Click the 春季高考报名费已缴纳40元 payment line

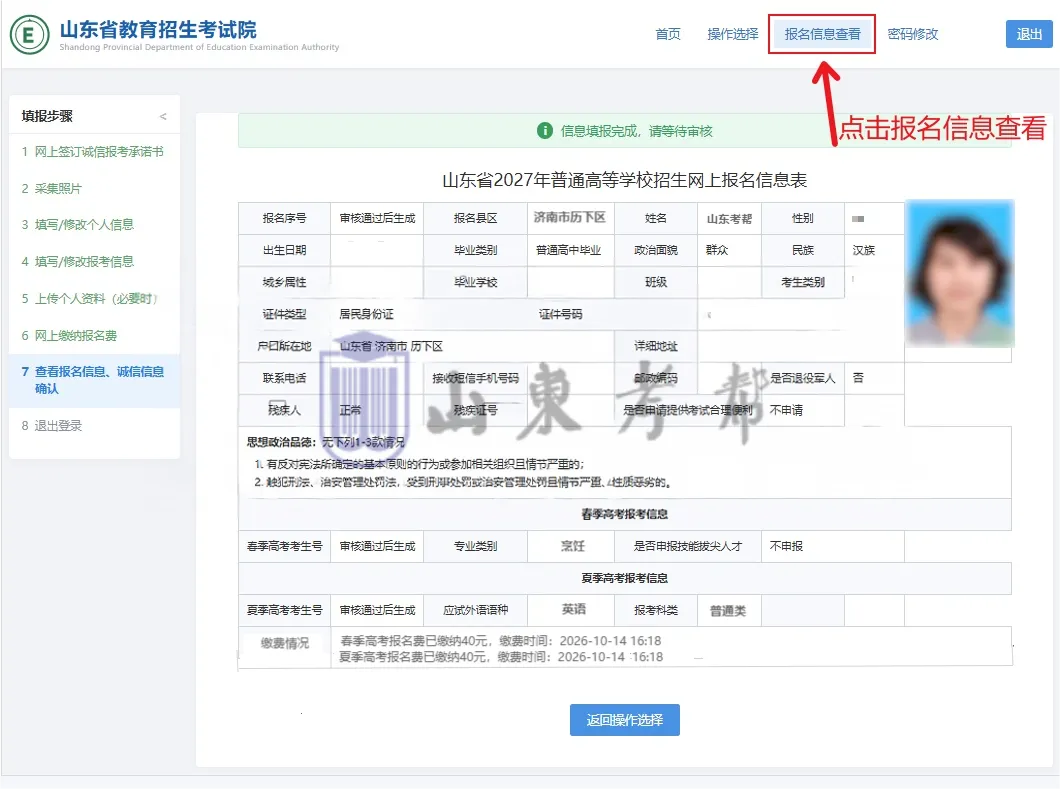pyautogui.click(x=501, y=640)
